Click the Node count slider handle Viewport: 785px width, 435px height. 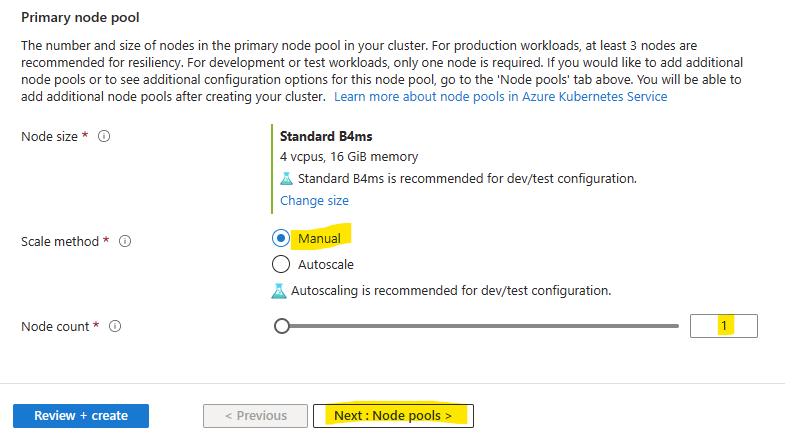(282, 326)
